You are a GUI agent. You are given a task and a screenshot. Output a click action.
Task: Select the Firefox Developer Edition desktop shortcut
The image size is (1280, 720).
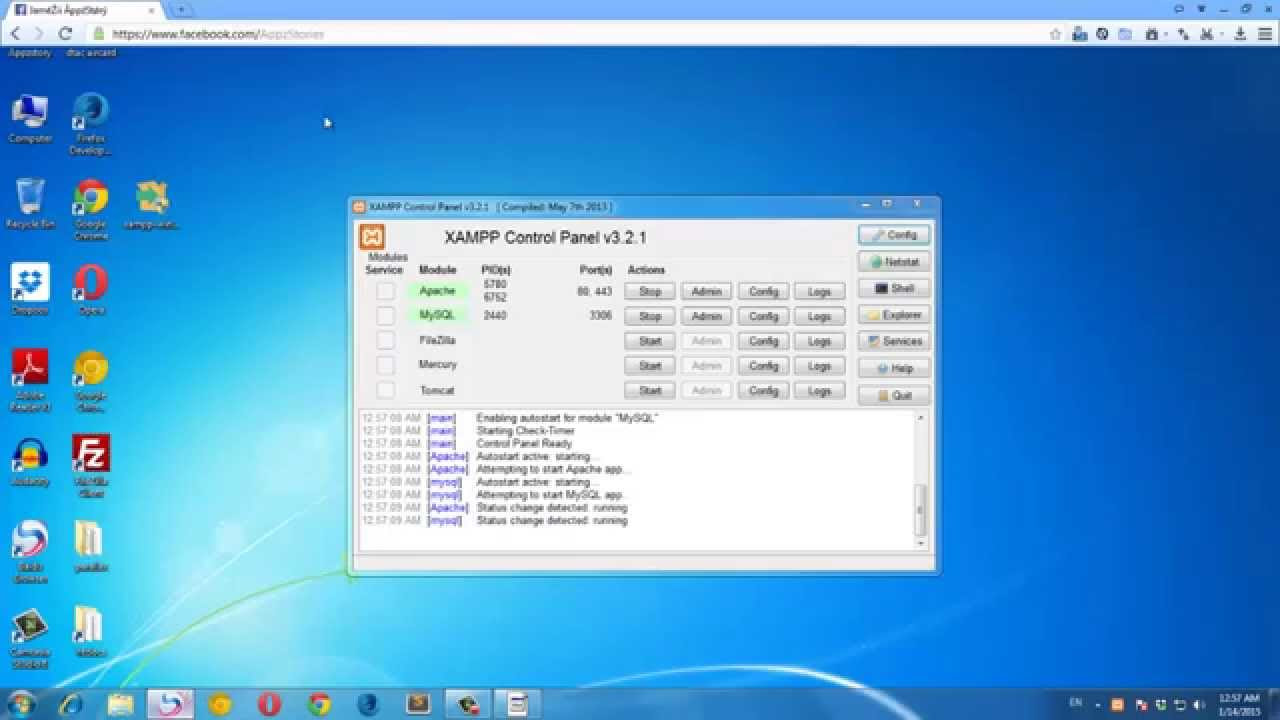(x=90, y=125)
